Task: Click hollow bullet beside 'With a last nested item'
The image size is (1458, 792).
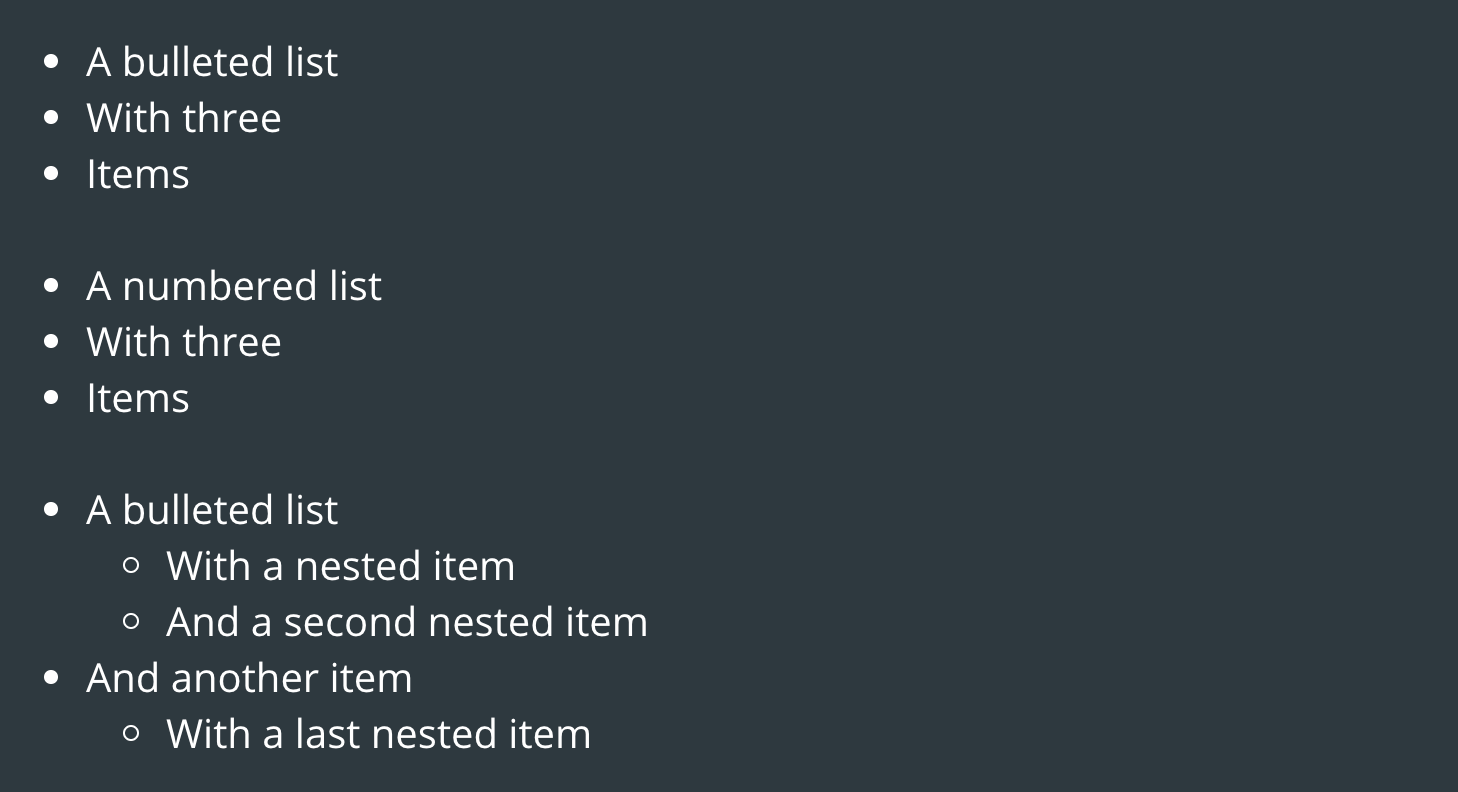Action: coord(131,734)
